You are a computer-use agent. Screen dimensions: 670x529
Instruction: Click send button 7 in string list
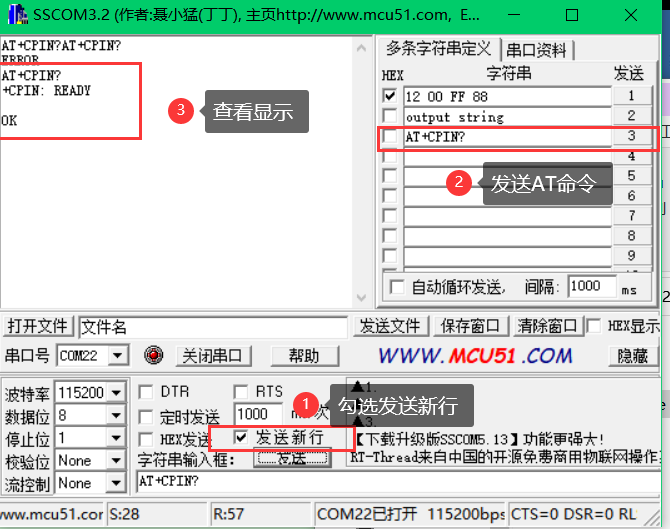click(x=632, y=216)
